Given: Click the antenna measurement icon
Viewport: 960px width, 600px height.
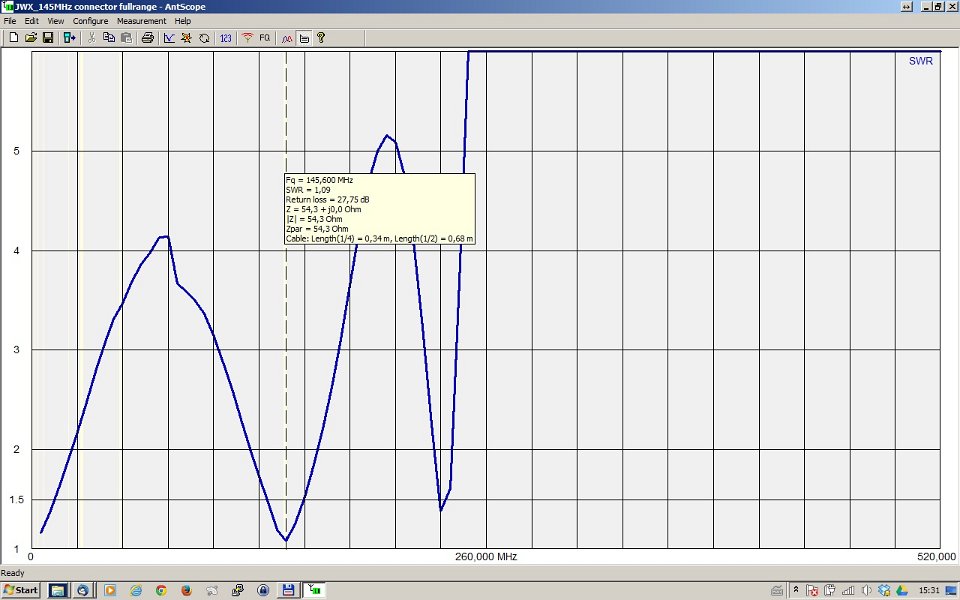Looking at the screenshot, I should click(x=247, y=38).
